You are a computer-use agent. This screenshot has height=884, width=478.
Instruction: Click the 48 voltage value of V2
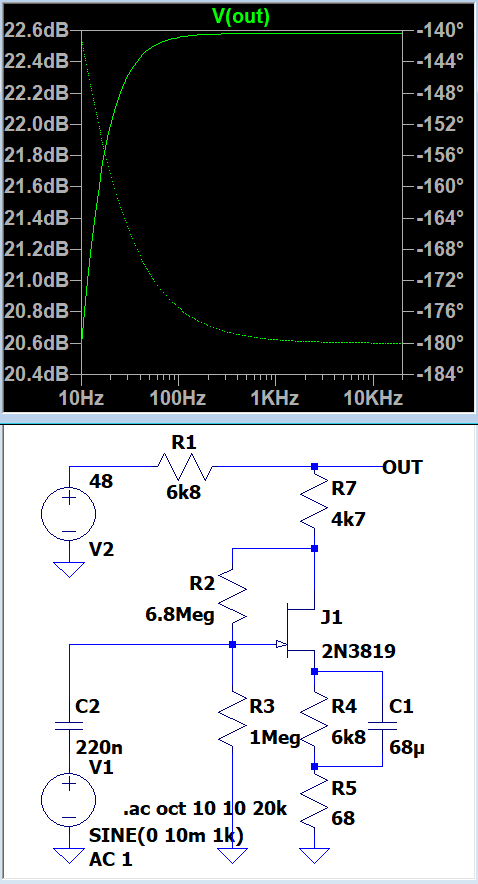100,481
